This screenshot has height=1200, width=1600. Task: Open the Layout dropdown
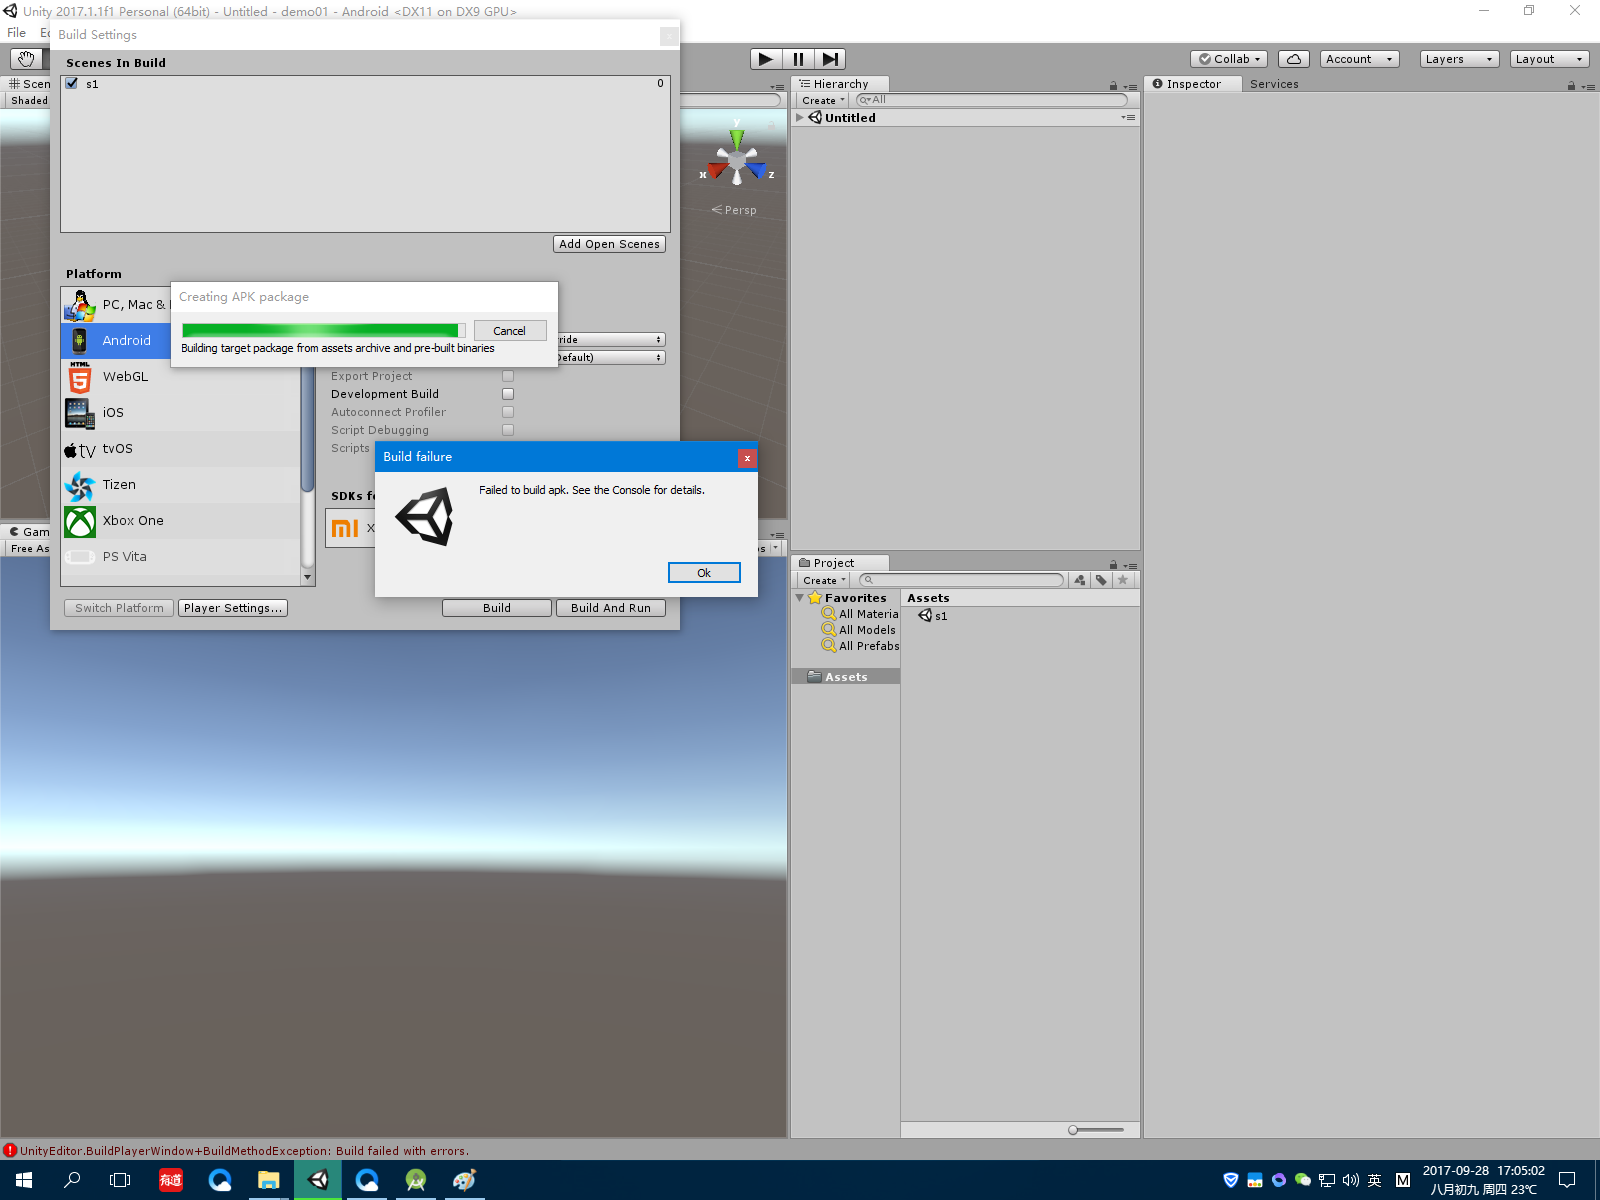1550,59
